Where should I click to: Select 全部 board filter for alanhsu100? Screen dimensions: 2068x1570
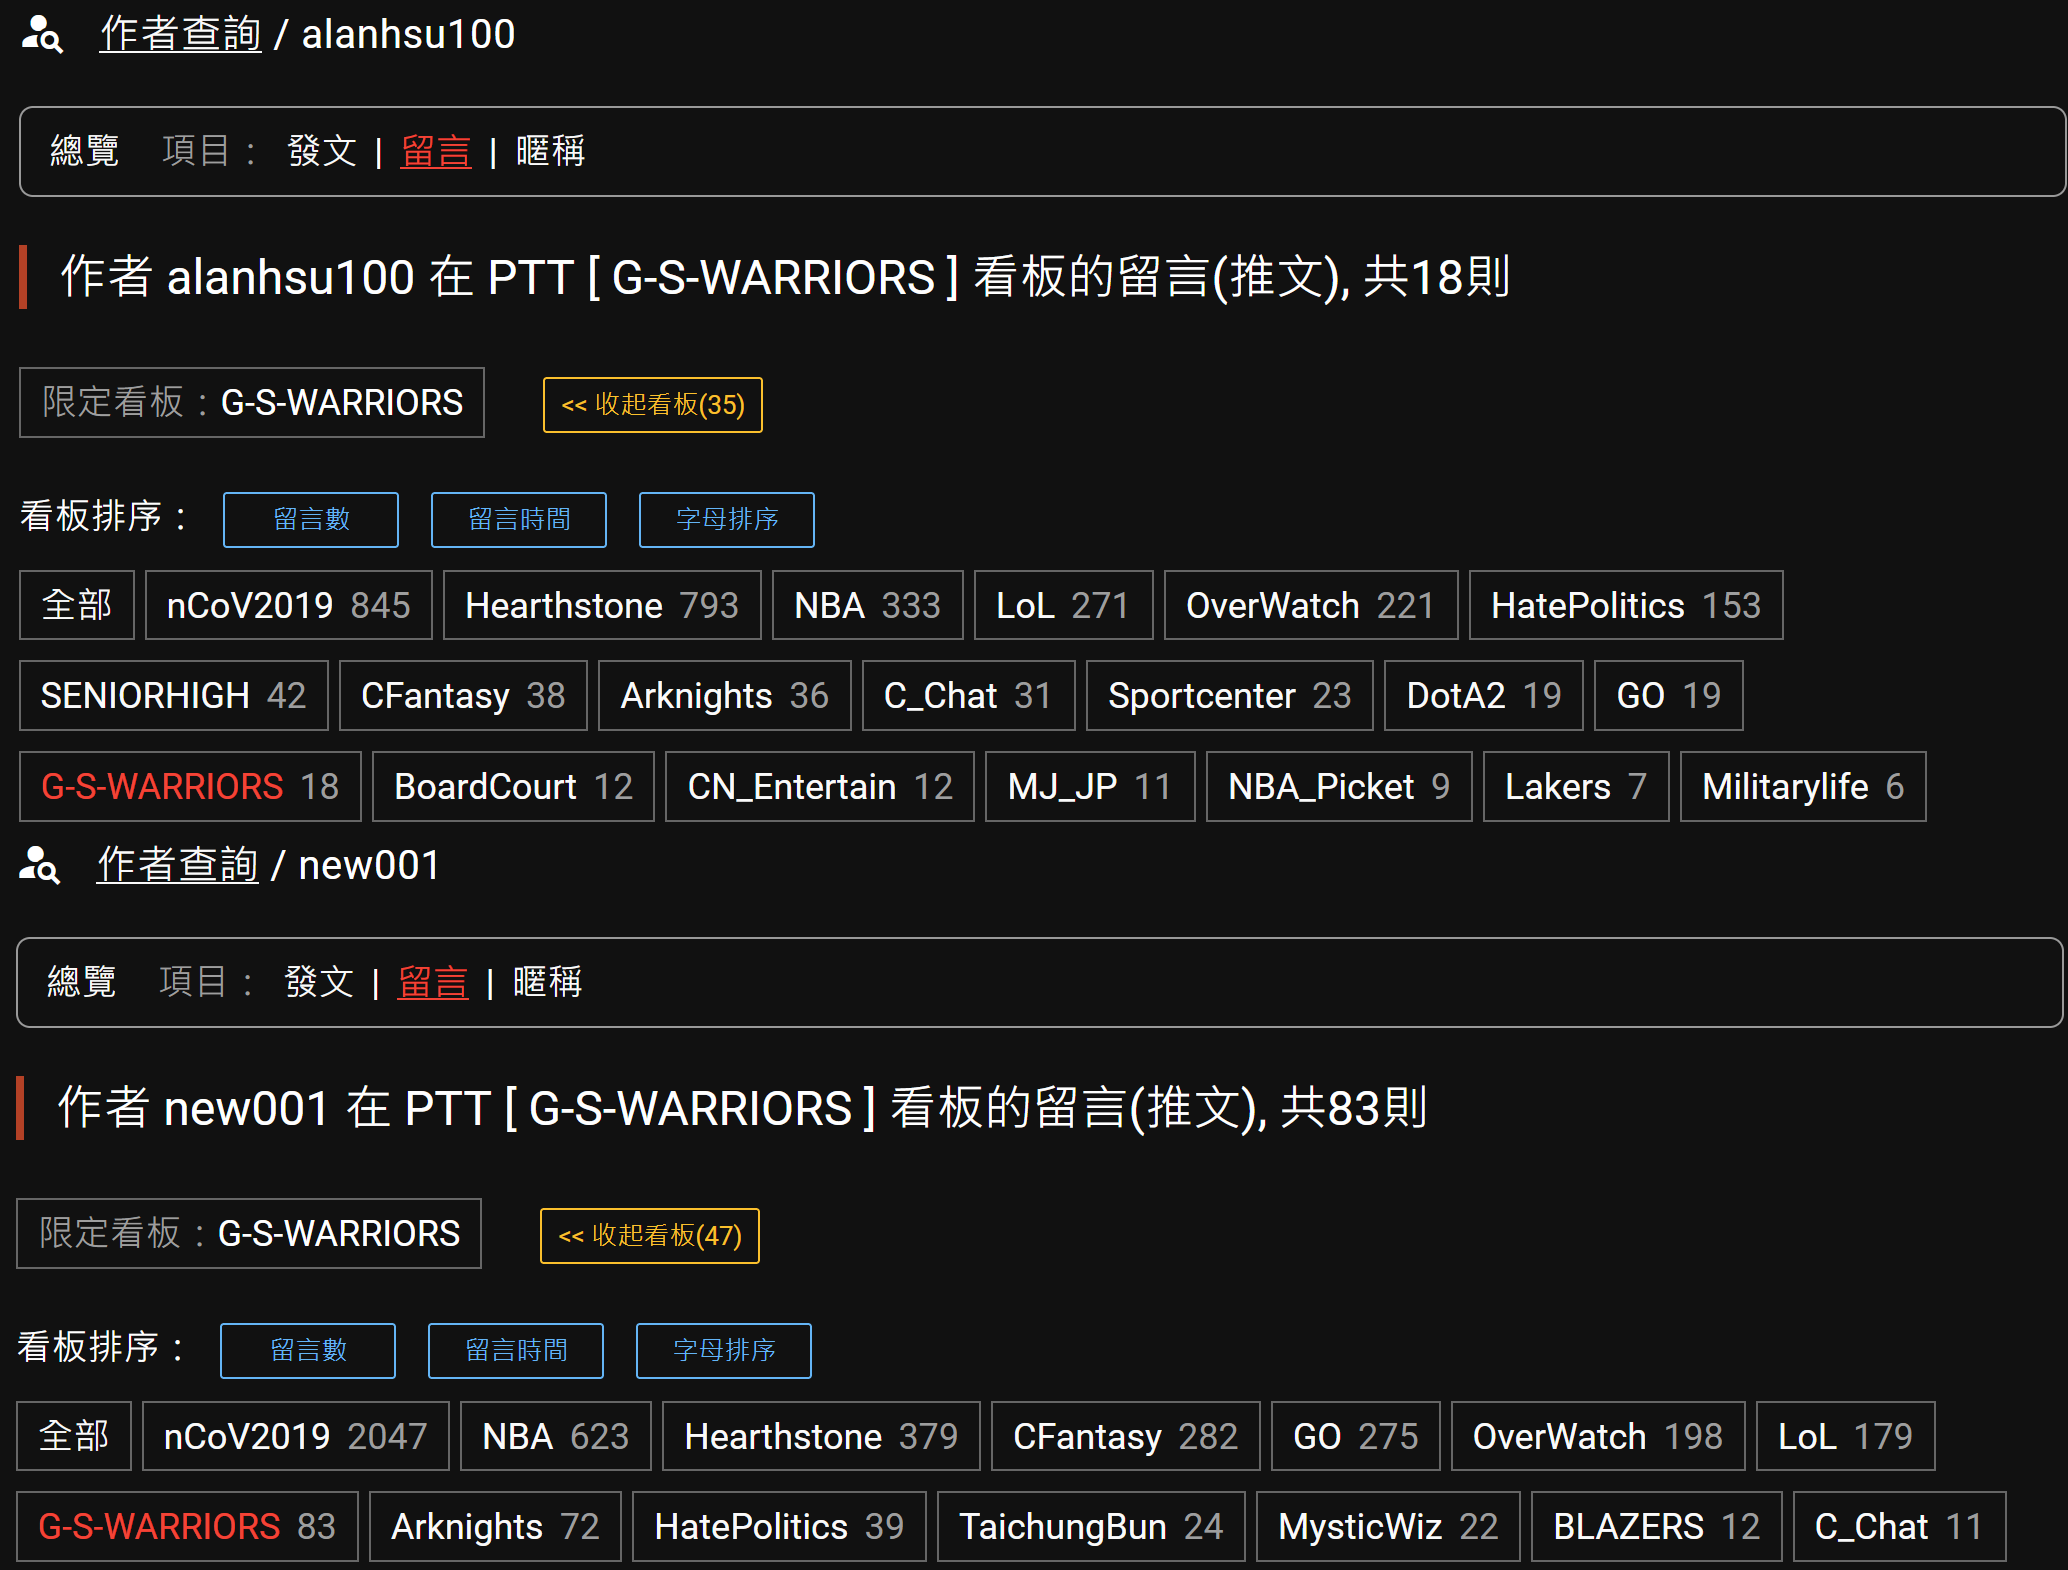pos(77,605)
